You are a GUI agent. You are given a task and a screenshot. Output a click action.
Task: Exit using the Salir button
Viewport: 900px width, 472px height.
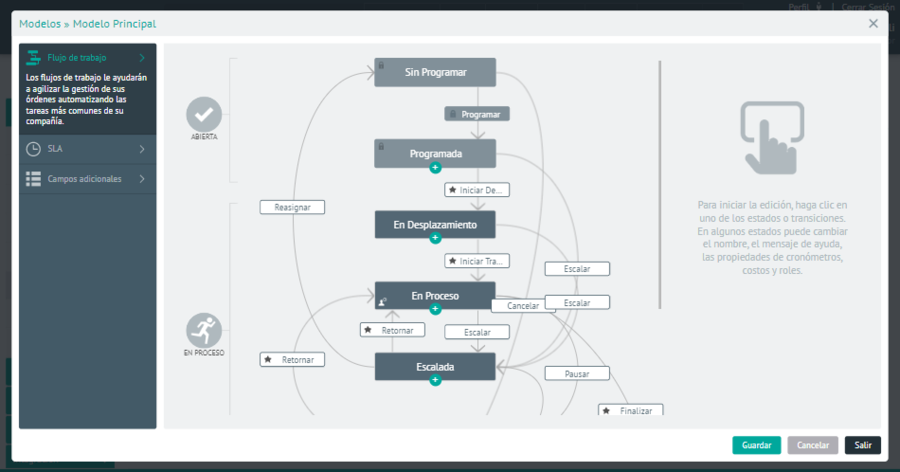coord(863,445)
